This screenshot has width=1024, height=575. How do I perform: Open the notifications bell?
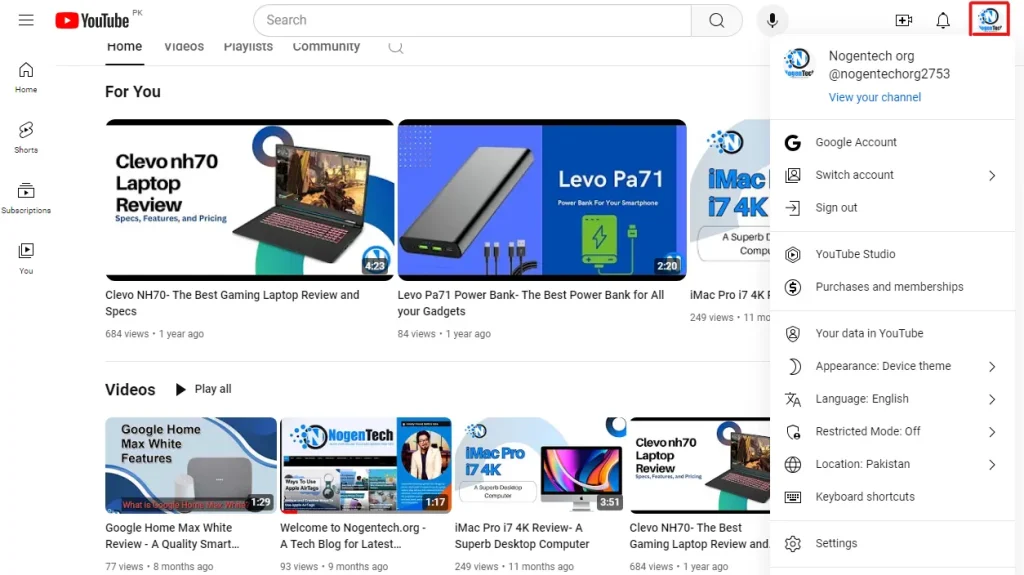coord(942,20)
